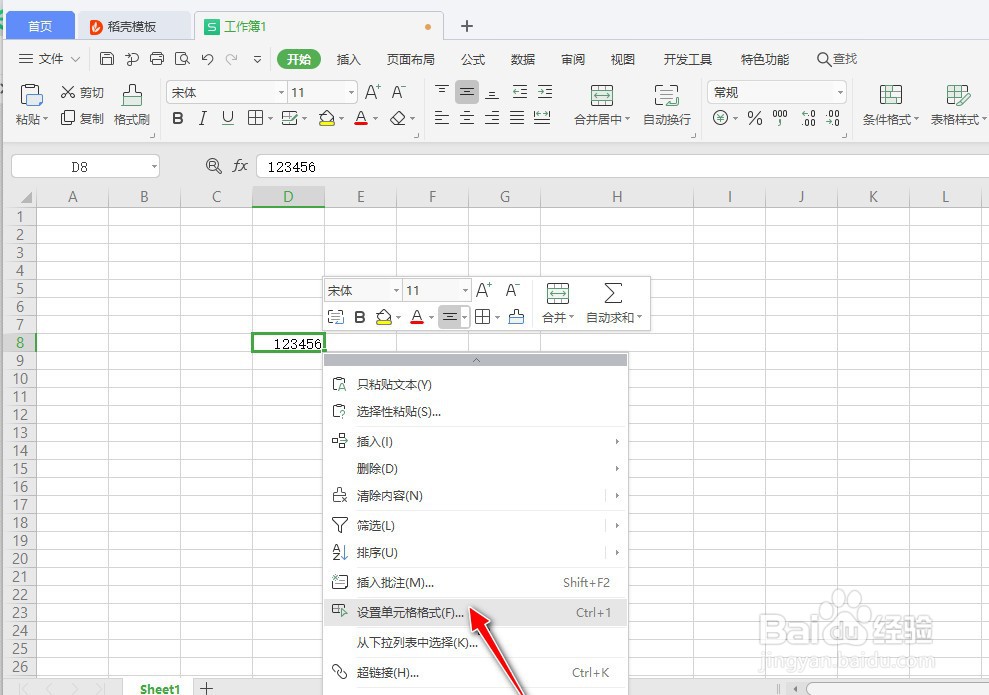
Task: Open the 稻壳模板 tab
Action: (x=132, y=26)
